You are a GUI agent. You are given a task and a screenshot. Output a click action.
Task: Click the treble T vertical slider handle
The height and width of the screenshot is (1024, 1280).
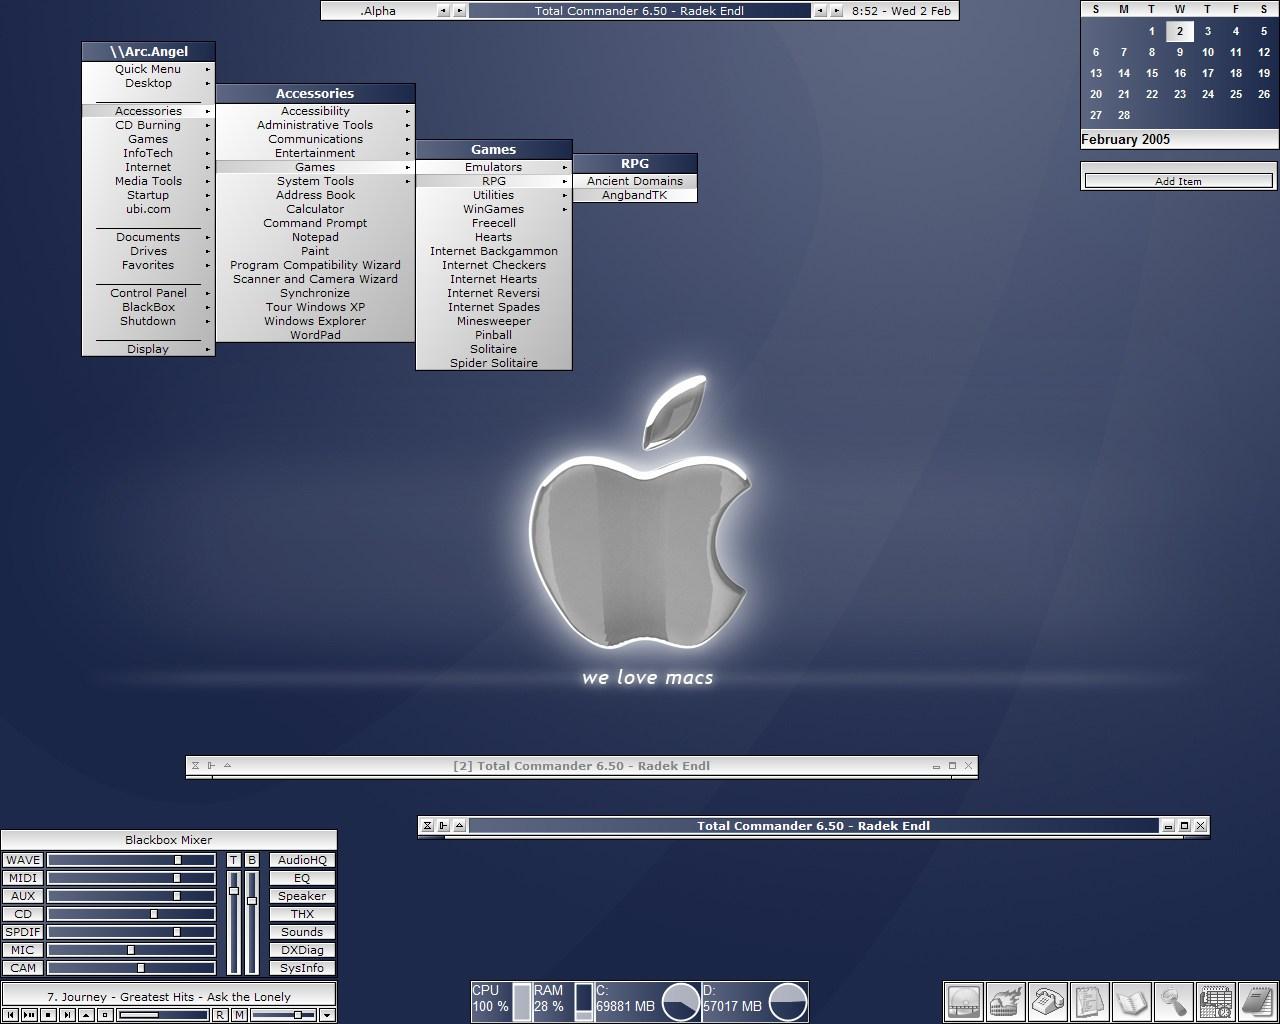234,890
